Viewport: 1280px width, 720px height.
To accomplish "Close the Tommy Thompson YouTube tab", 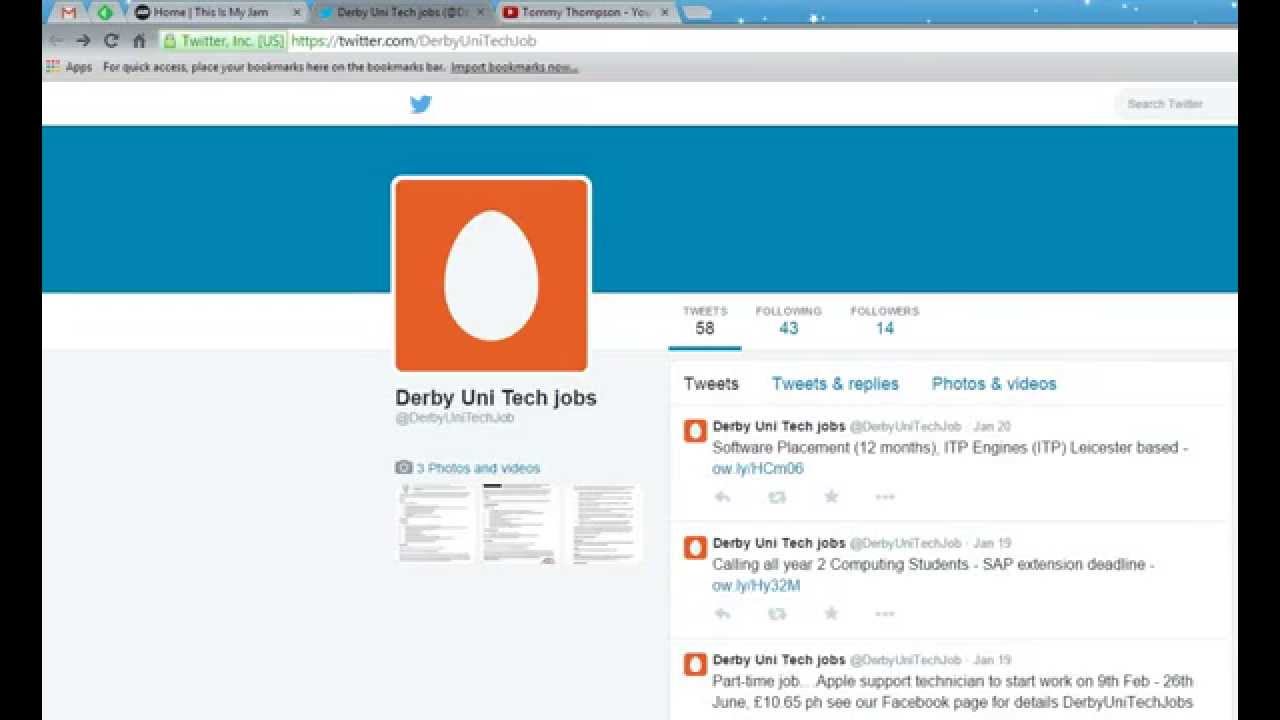I will (x=665, y=13).
